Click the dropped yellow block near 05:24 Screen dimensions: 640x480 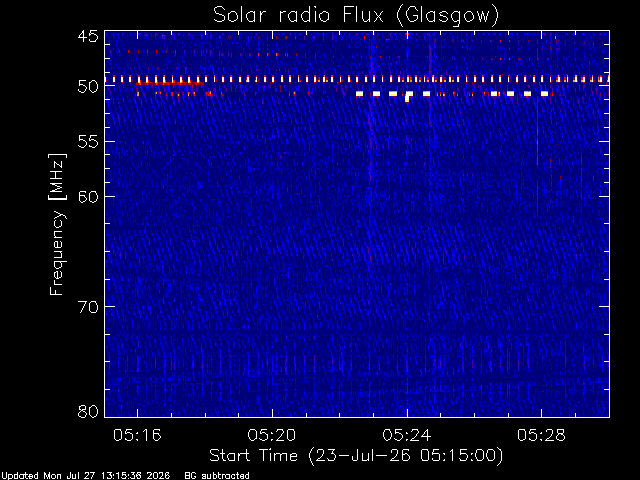(x=407, y=98)
